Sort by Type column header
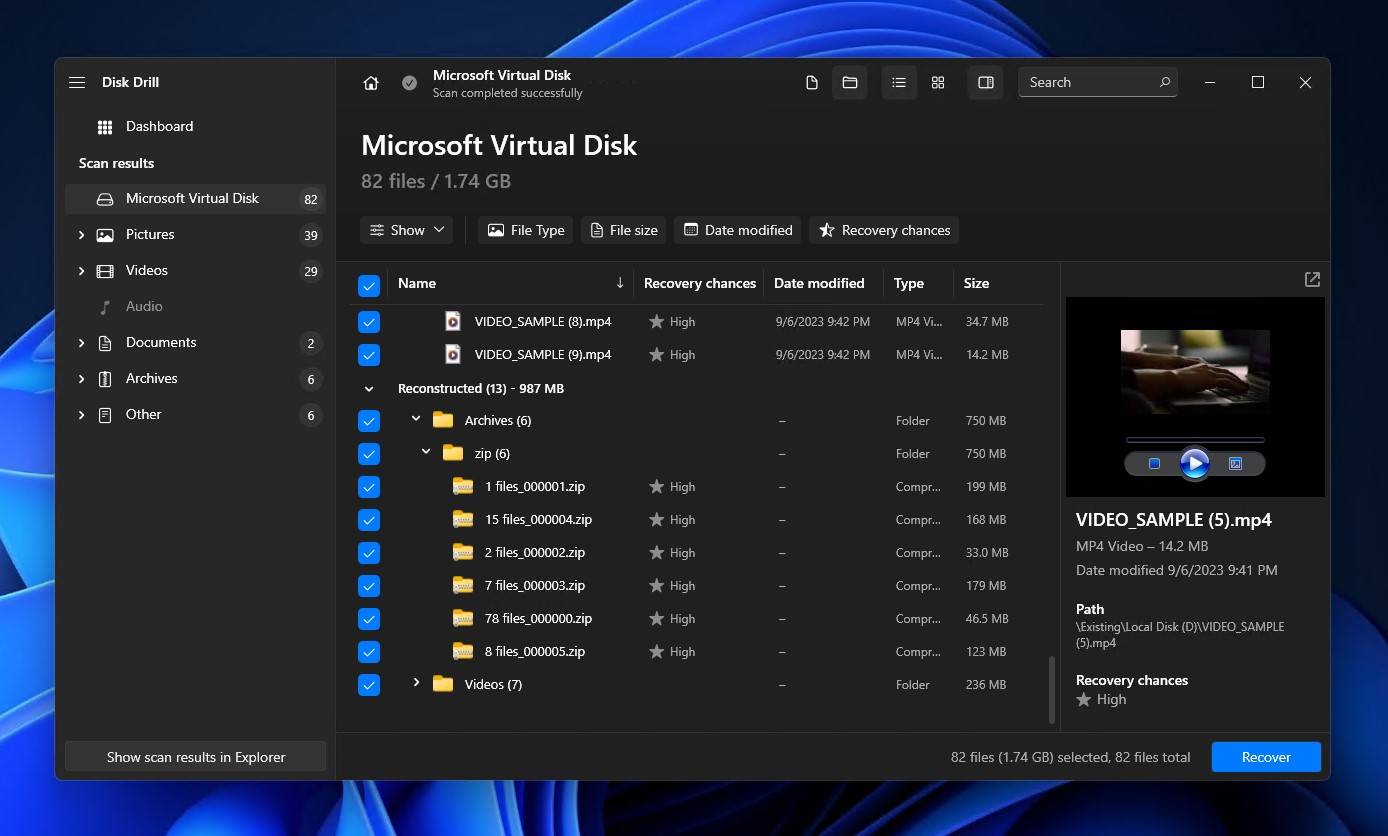 (909, 283)
